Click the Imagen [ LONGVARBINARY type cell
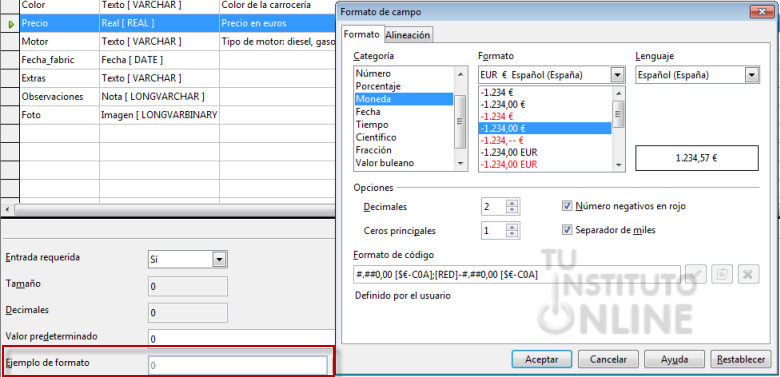 click(x=159, y=115)
